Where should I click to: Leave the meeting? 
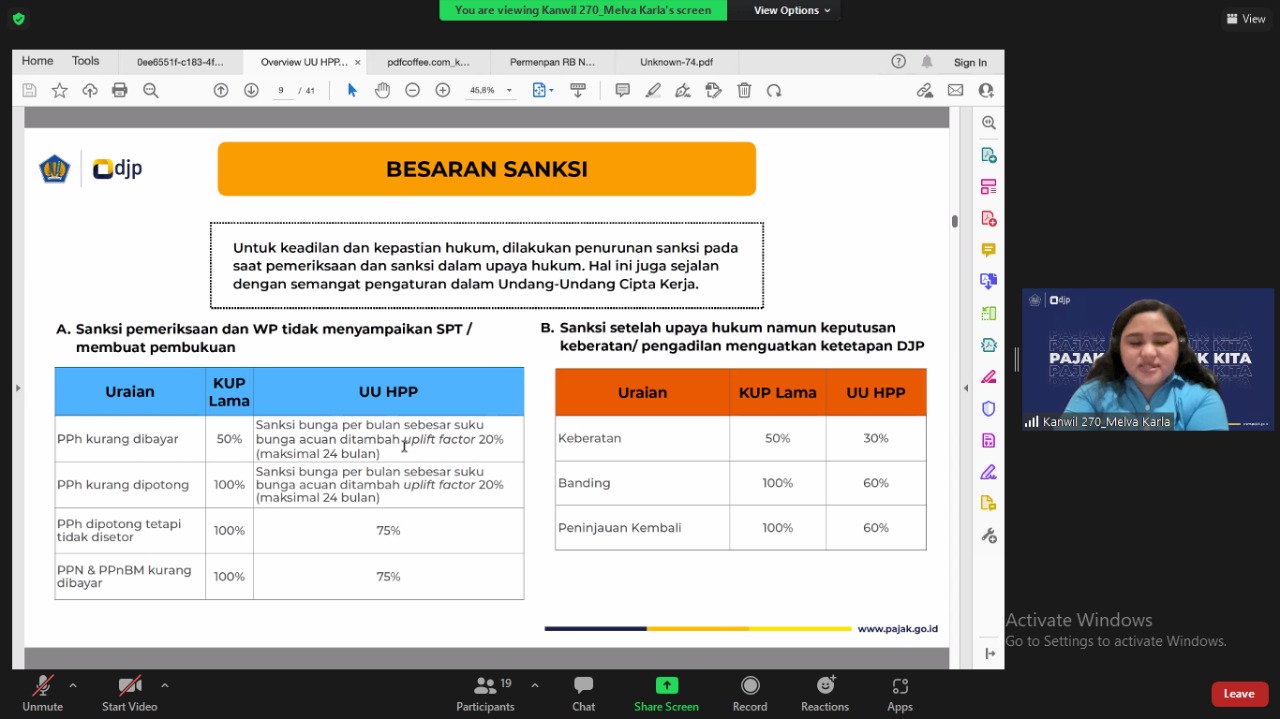pos(1238,694)
